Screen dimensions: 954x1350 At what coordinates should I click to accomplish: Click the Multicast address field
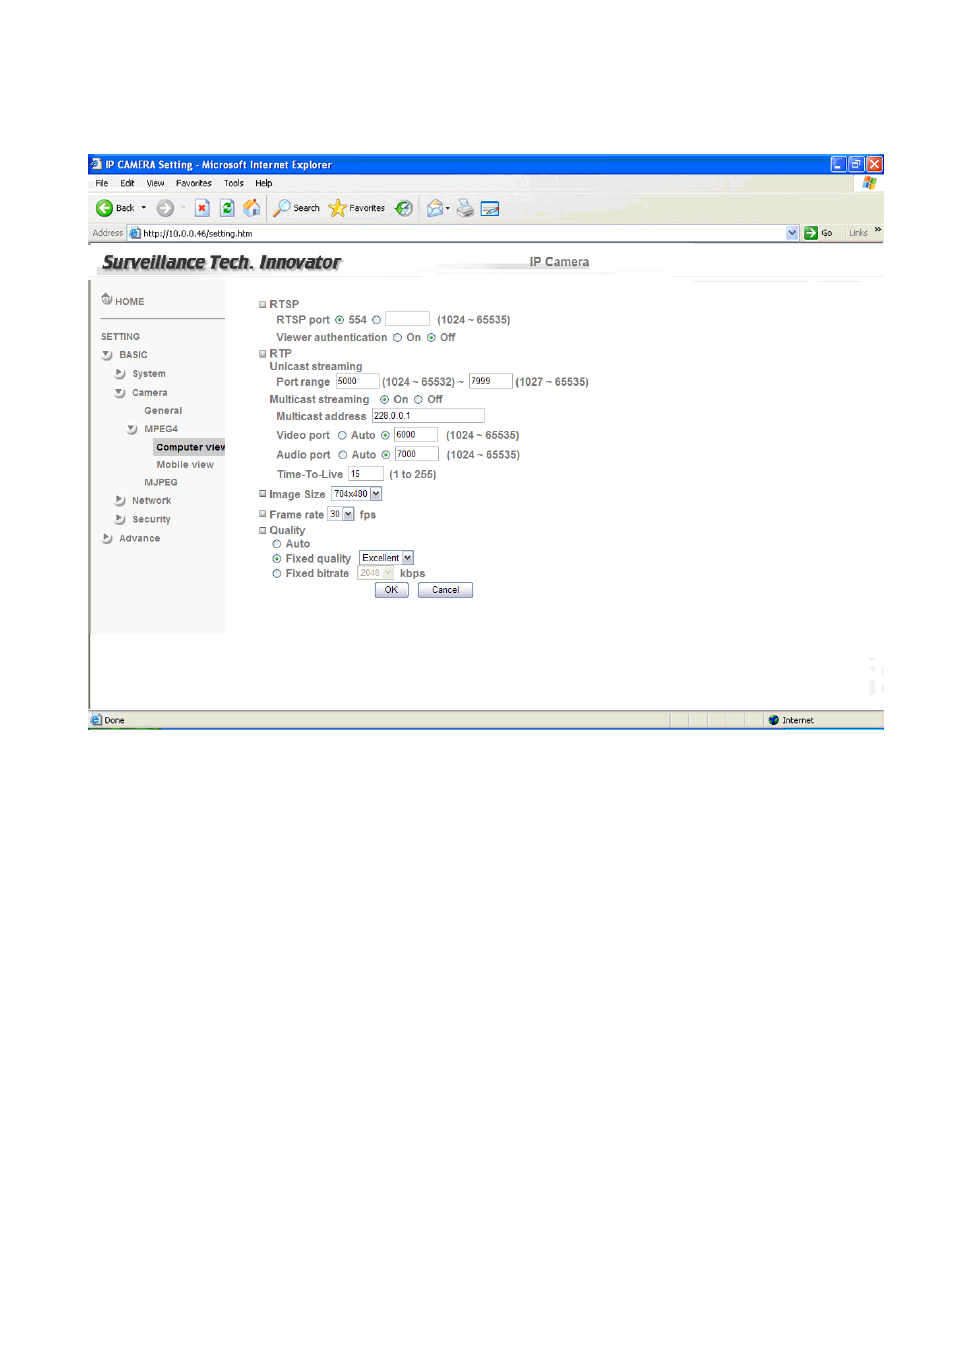coord(428,416)
